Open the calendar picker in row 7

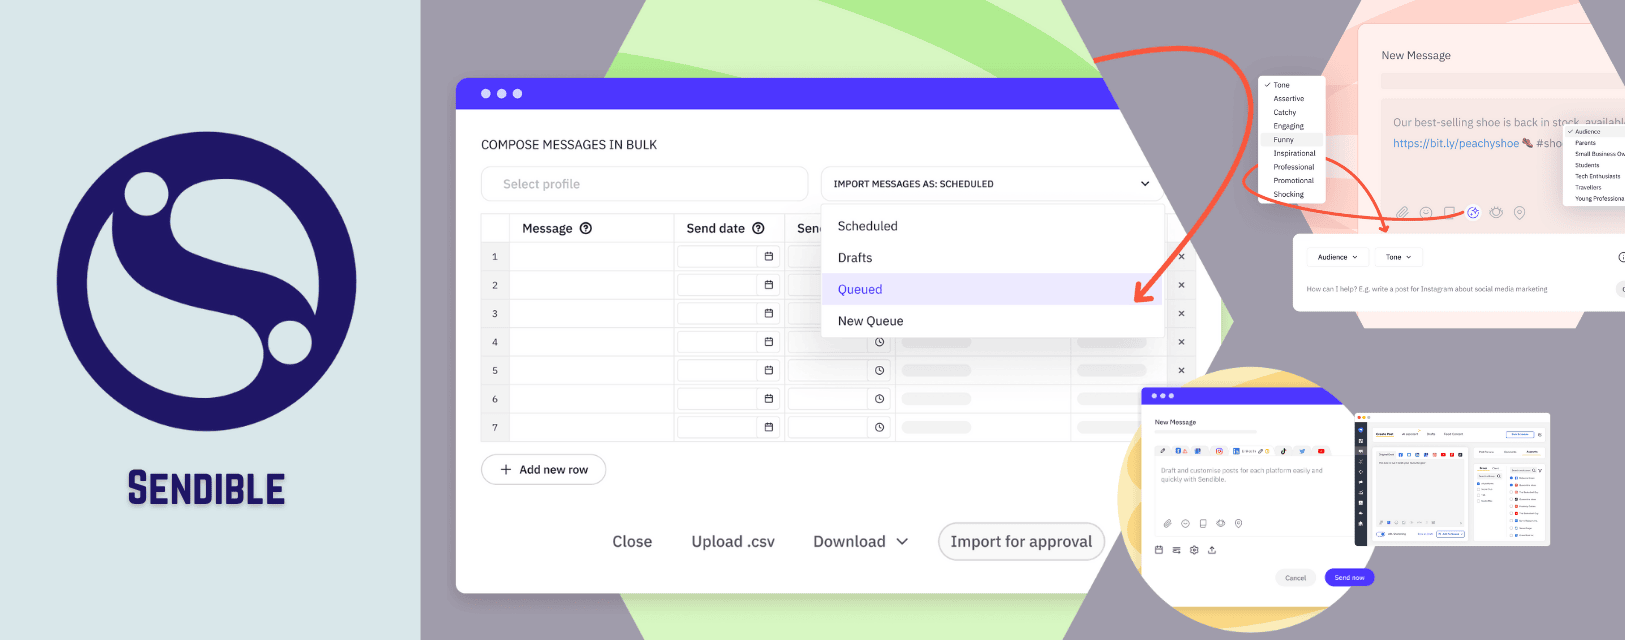pyautogui.click(x=769, y=427)
